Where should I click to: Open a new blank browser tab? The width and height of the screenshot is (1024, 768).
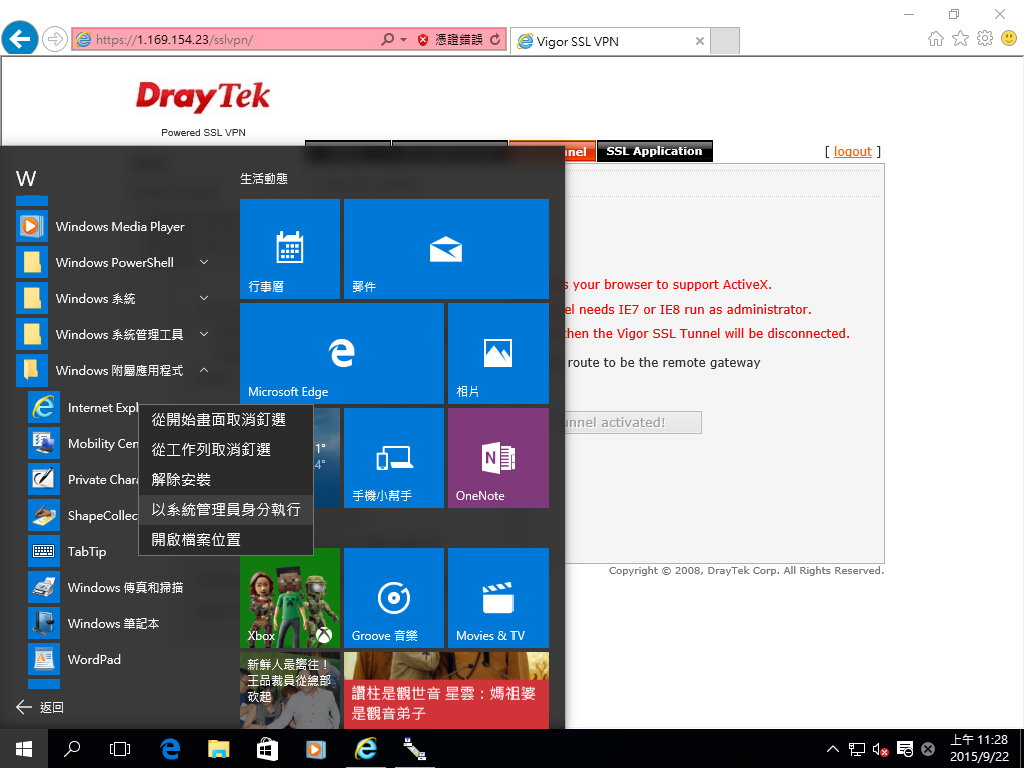coord(724,41)
